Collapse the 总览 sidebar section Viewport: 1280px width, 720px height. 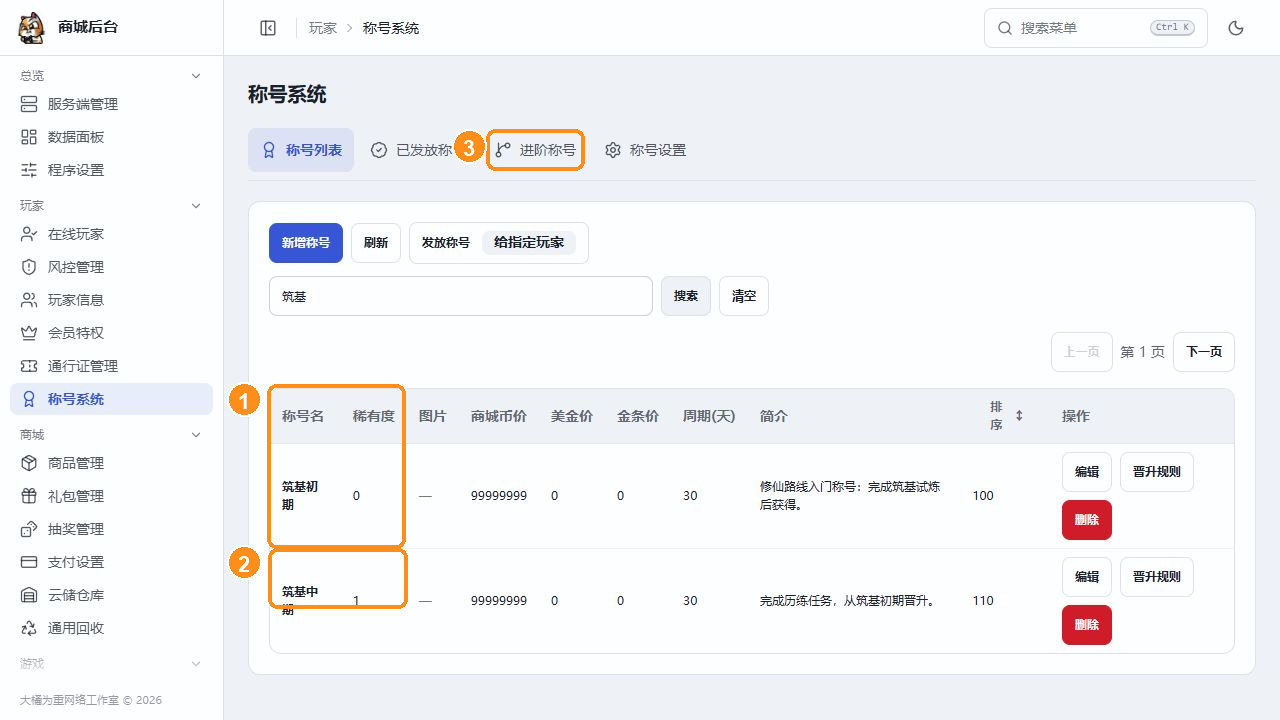coord(196,76)
